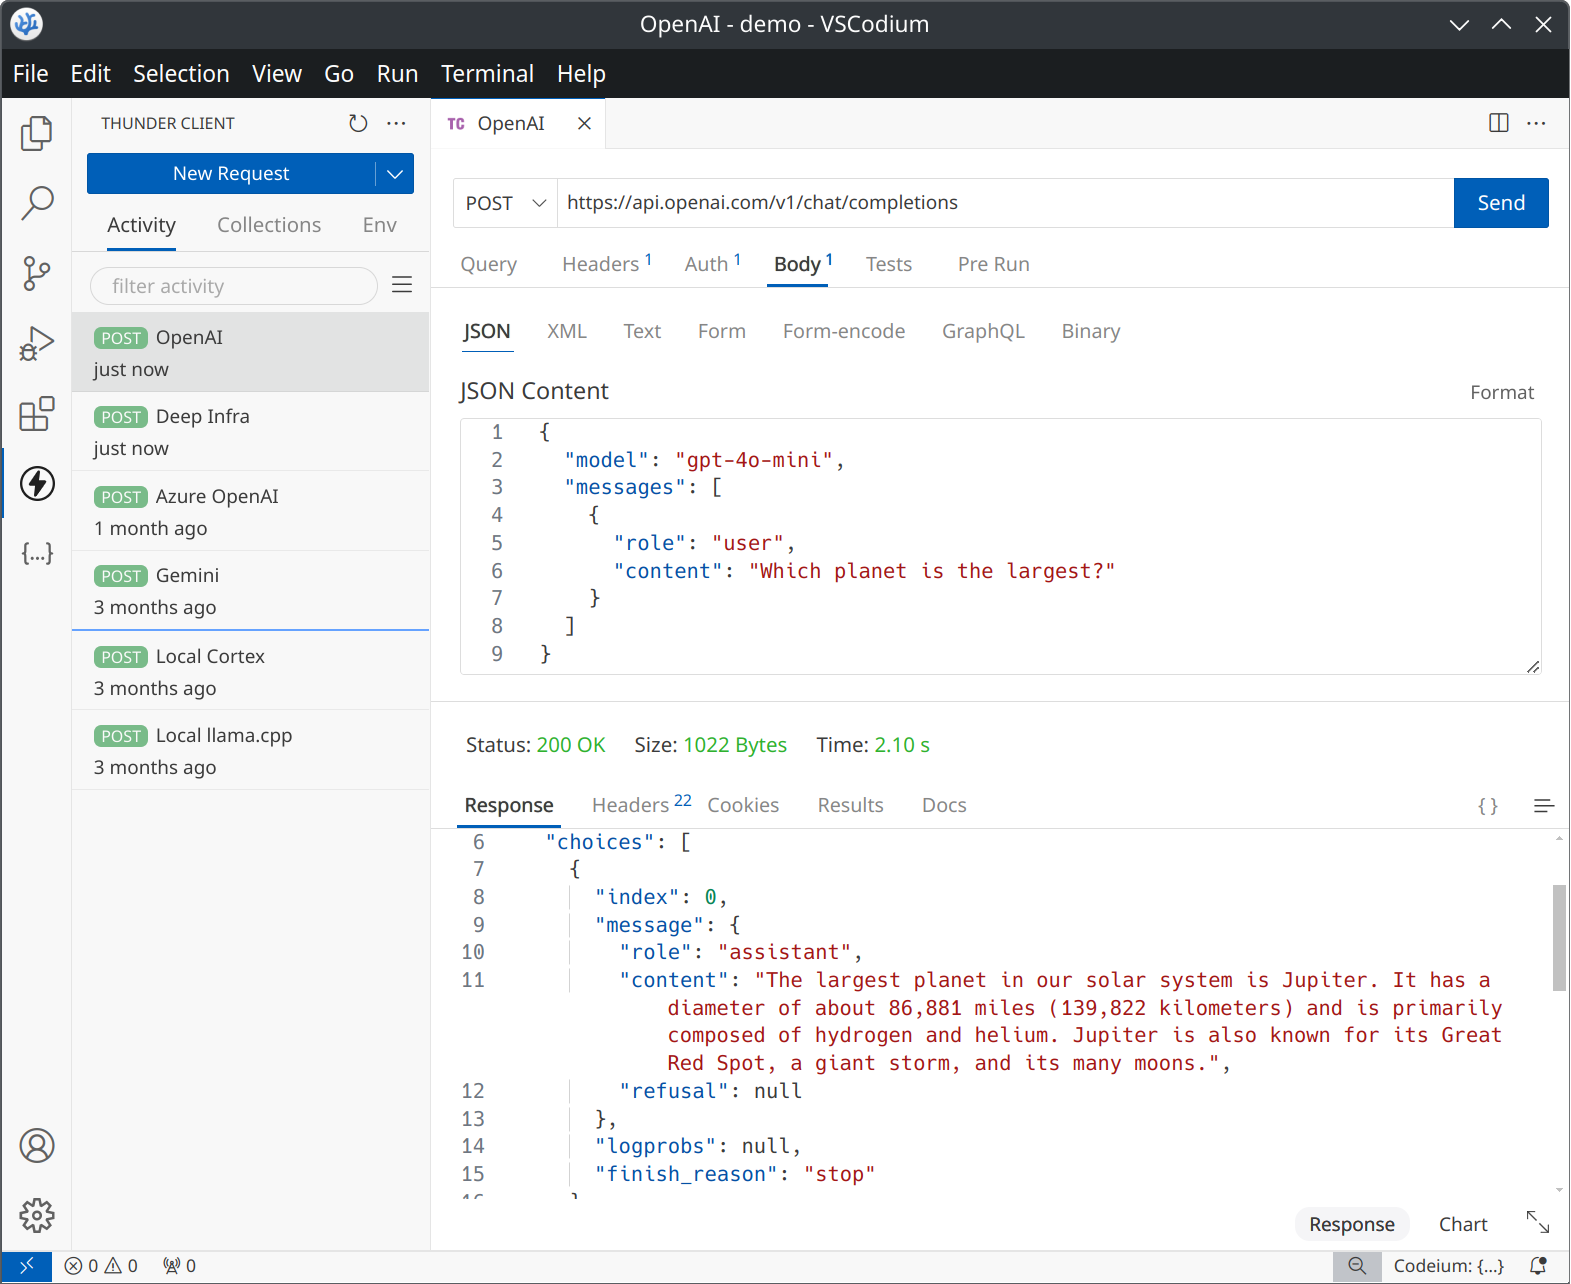Click the request URL field

[x=1005, y=203]
